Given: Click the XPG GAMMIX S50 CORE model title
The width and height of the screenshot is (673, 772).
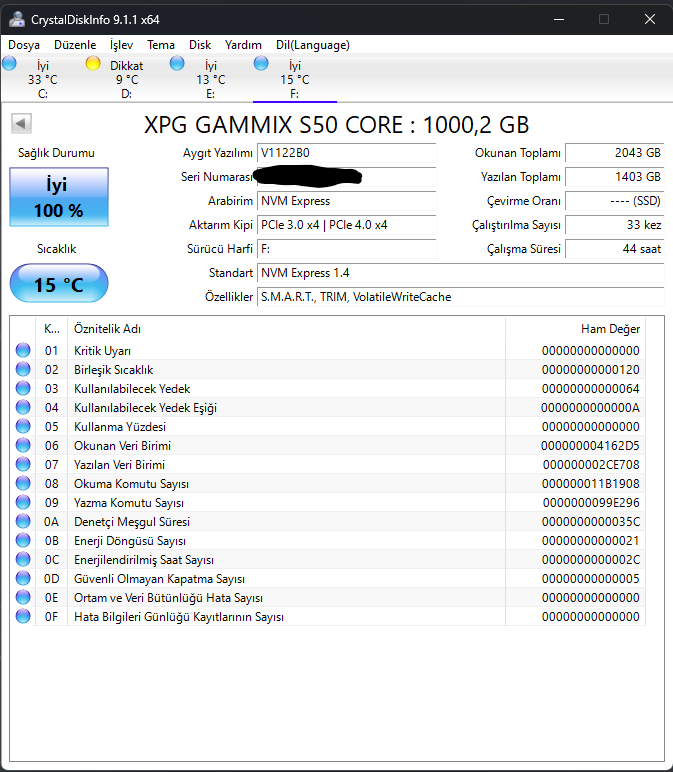Looking at the screenshot, I should tap(337, 125).
